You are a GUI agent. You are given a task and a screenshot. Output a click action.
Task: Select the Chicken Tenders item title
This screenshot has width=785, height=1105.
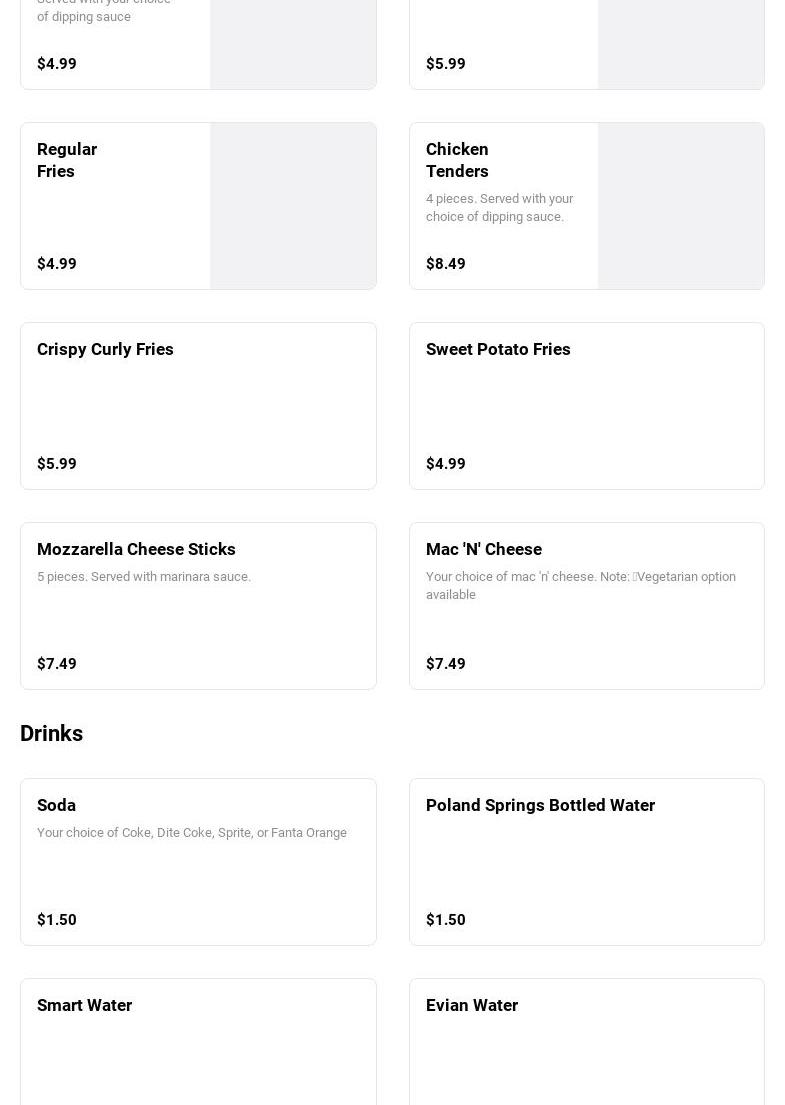click(457, 160)
